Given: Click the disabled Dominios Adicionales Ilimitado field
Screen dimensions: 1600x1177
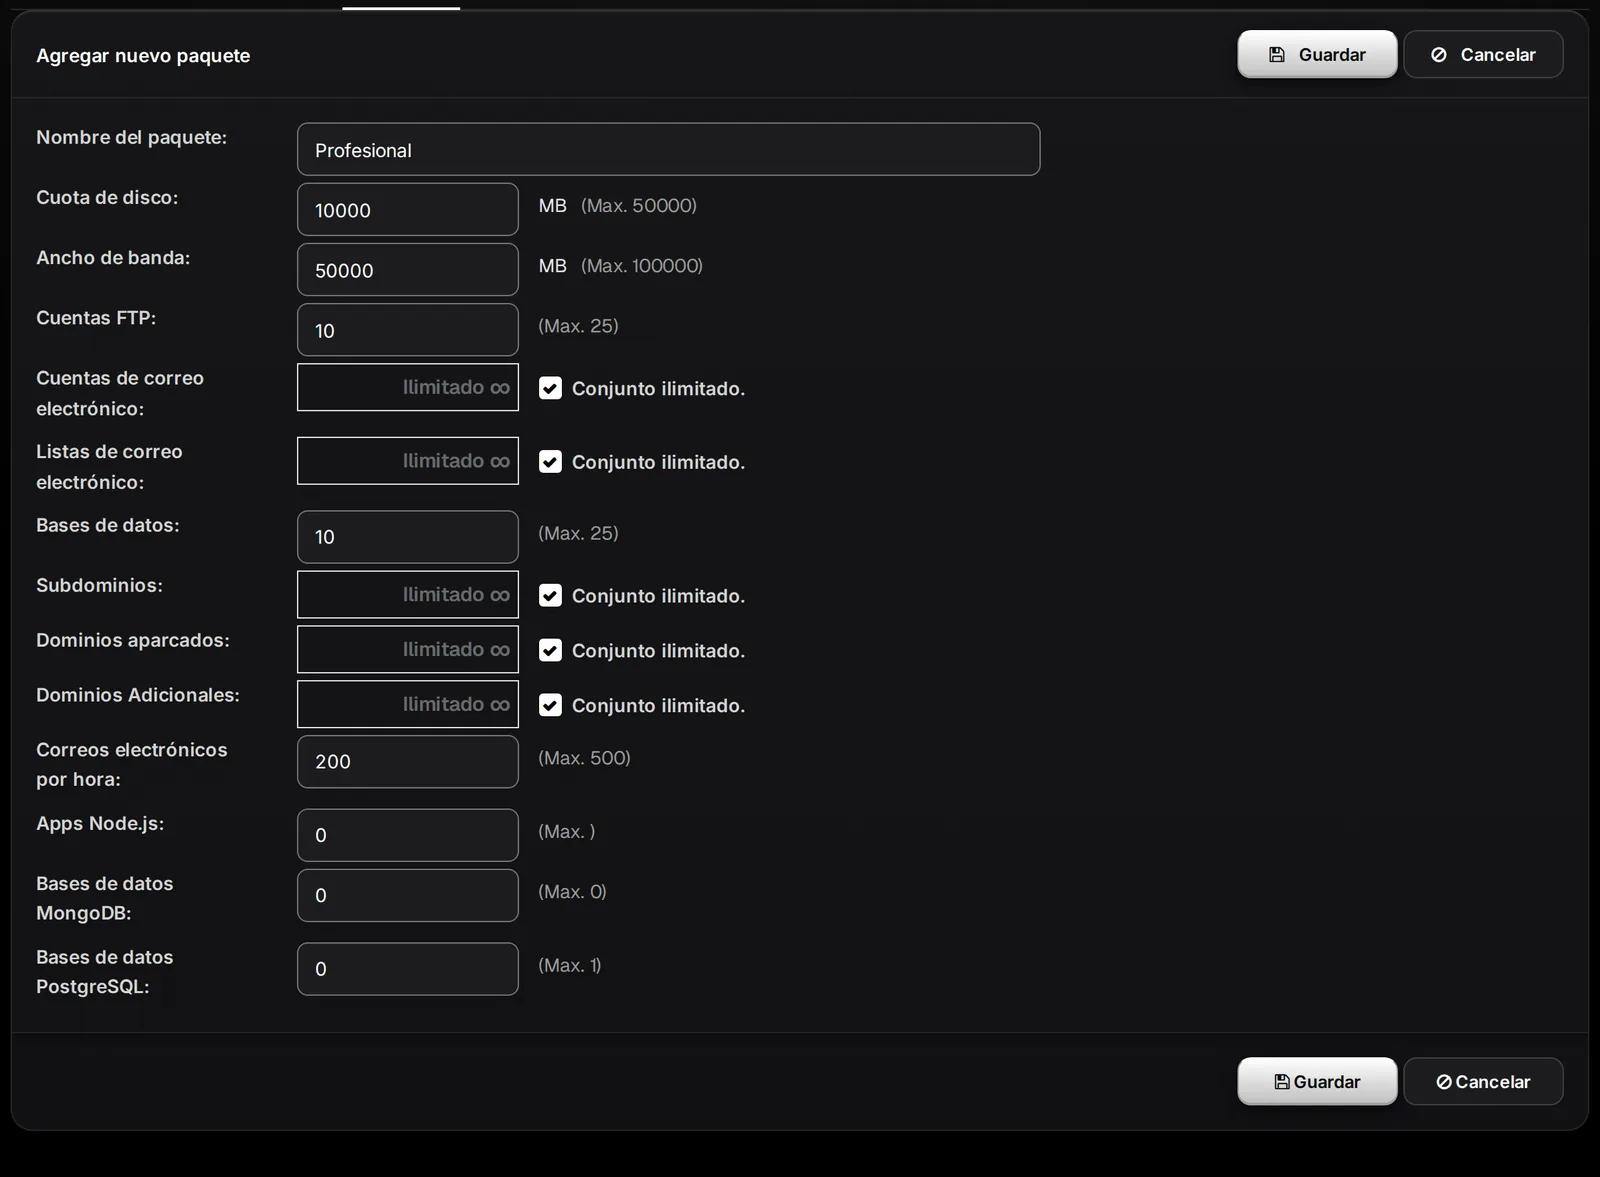Looking at the screenshot, I should click(408, 704).
